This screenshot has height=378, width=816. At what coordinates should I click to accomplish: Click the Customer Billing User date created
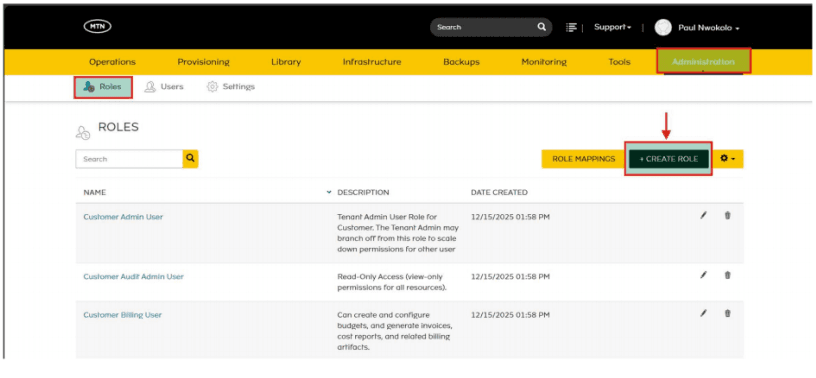tap(510, 315)
